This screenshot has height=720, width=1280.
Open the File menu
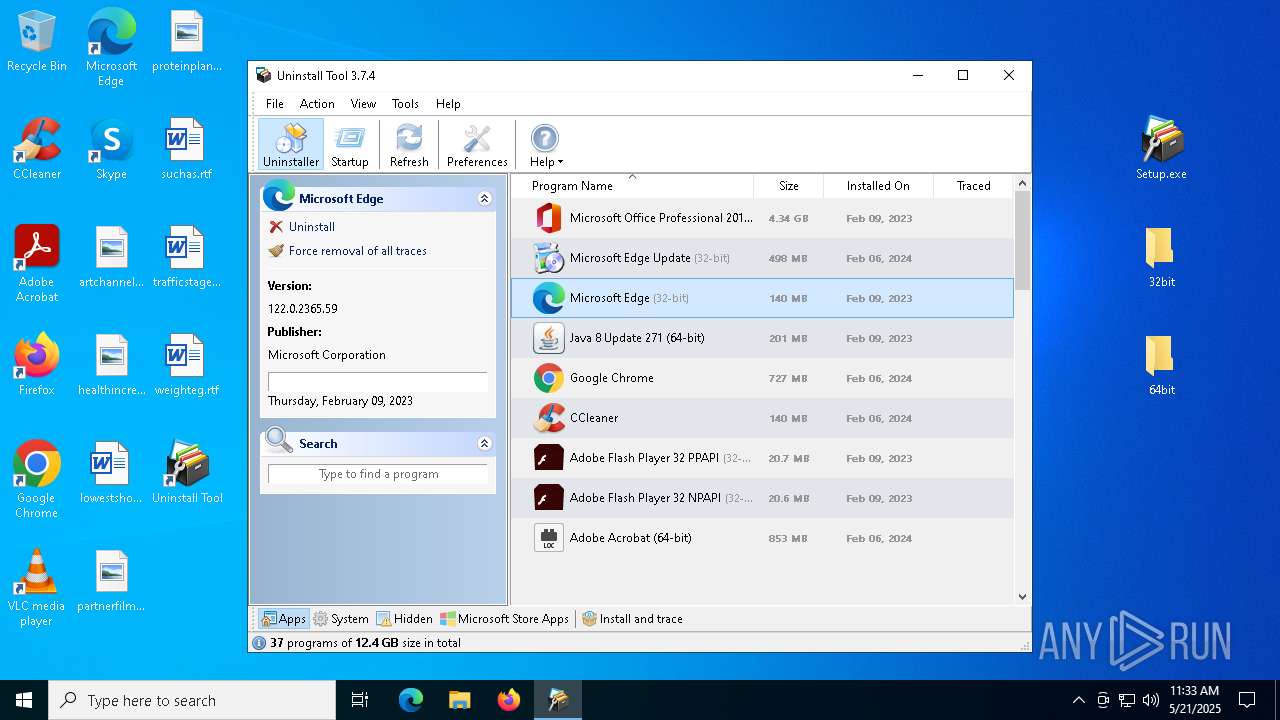(275, 104)
